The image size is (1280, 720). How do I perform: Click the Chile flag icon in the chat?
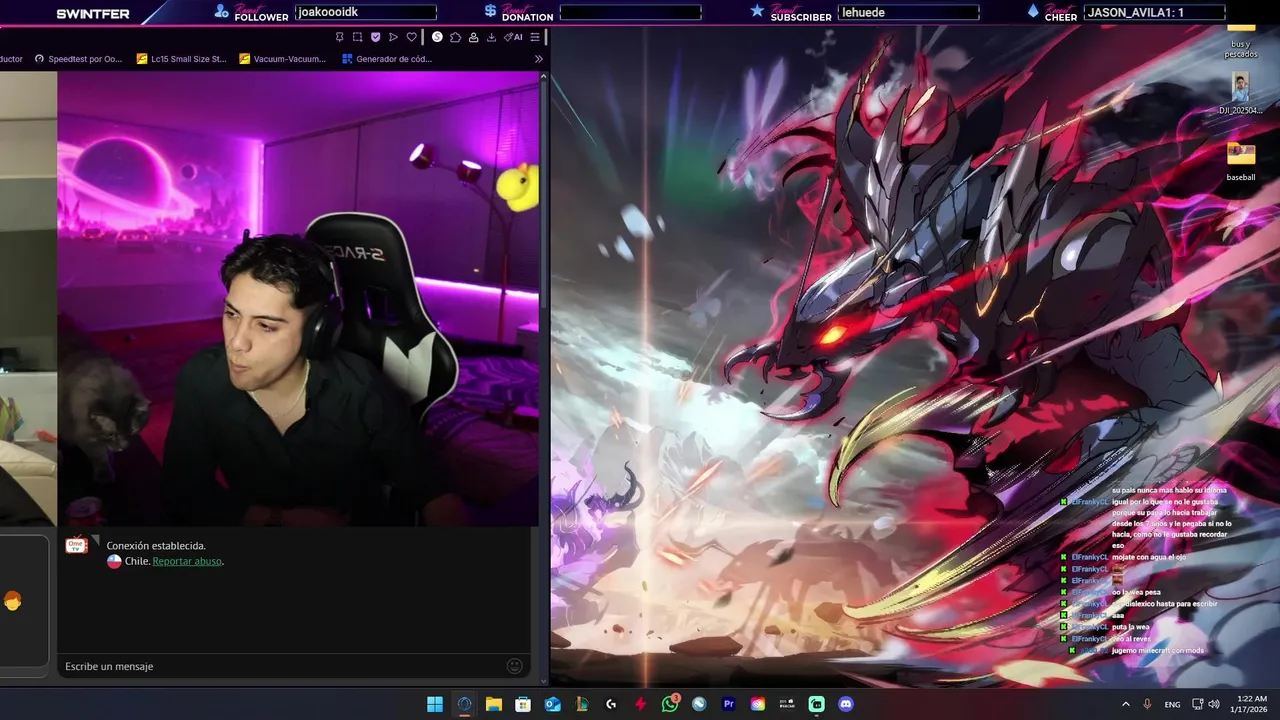coord(114,561)
